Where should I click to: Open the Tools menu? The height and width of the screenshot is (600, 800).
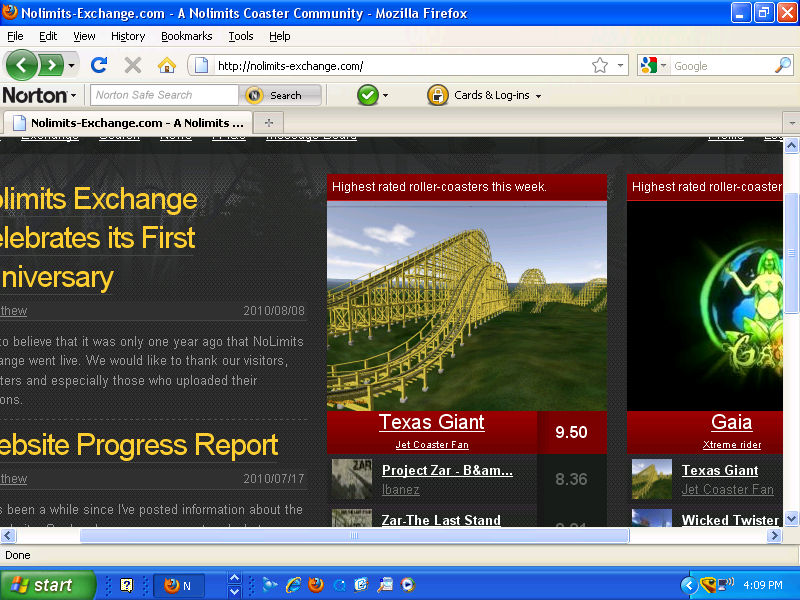[x=241, y=36]
